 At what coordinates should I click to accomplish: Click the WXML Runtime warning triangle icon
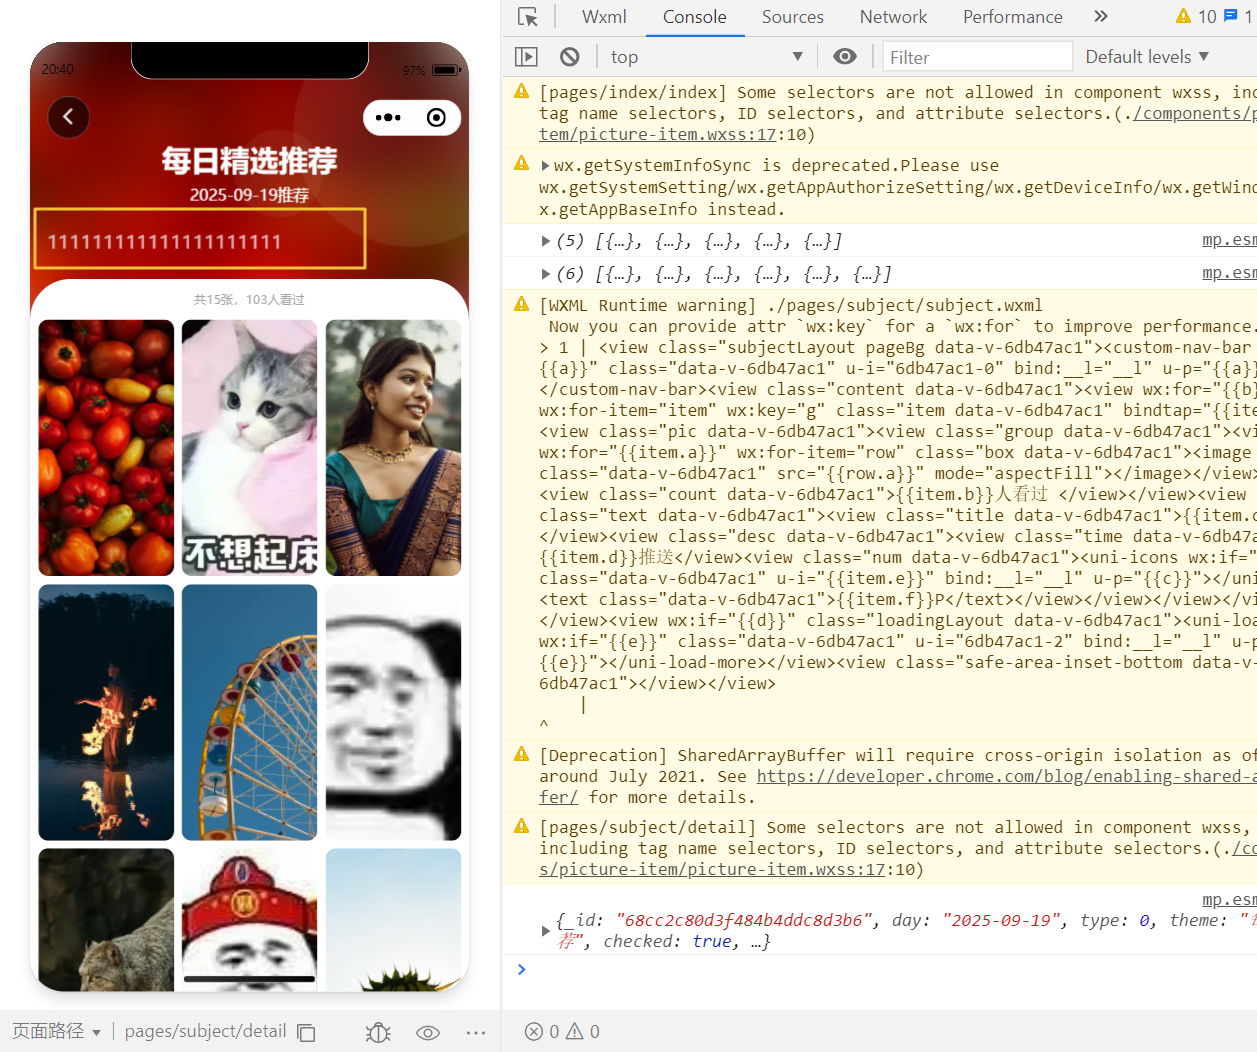click(521, 305)
